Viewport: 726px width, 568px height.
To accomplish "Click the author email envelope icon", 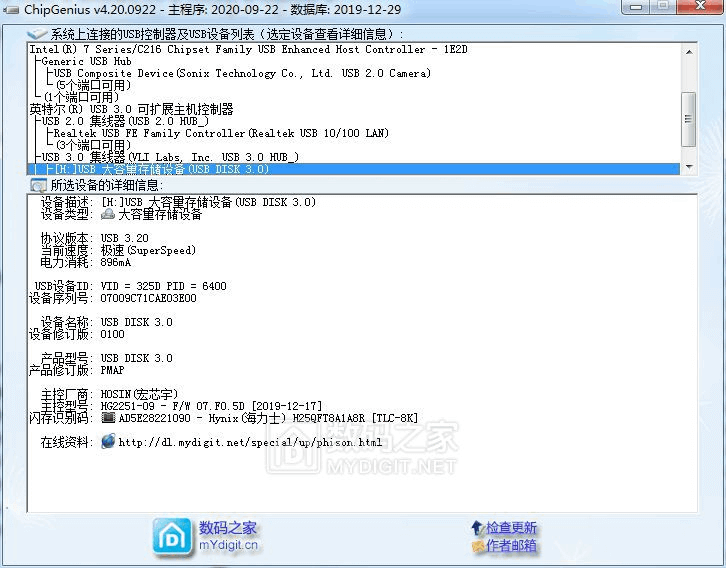I will click(x=477, y=546).
